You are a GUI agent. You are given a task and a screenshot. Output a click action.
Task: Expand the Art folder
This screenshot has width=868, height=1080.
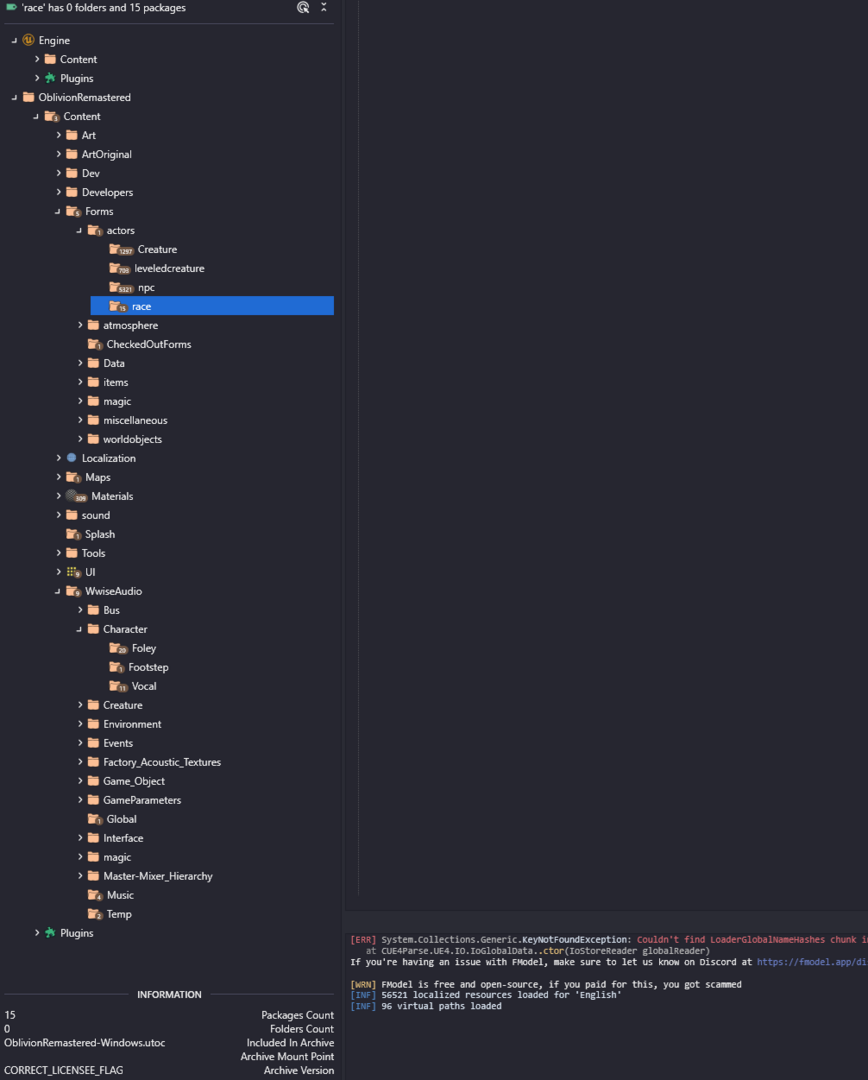click(59, 135)
